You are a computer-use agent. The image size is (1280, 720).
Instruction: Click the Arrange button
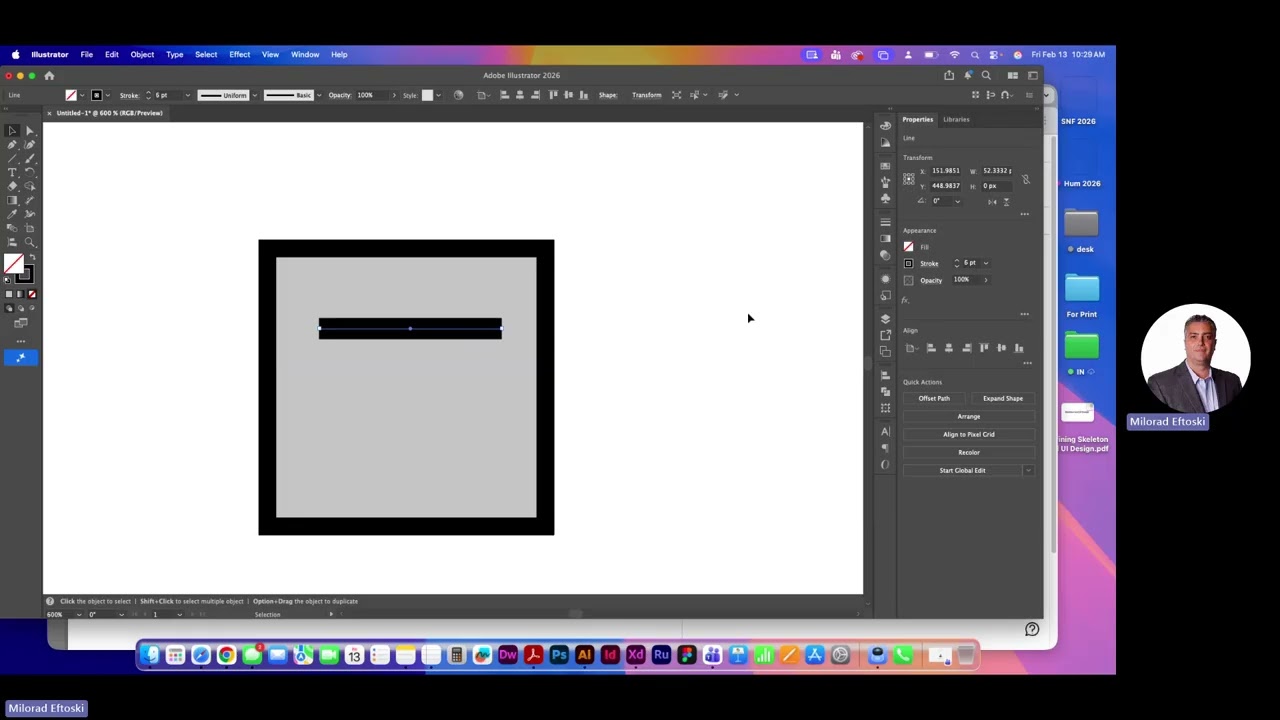point(968,416)
